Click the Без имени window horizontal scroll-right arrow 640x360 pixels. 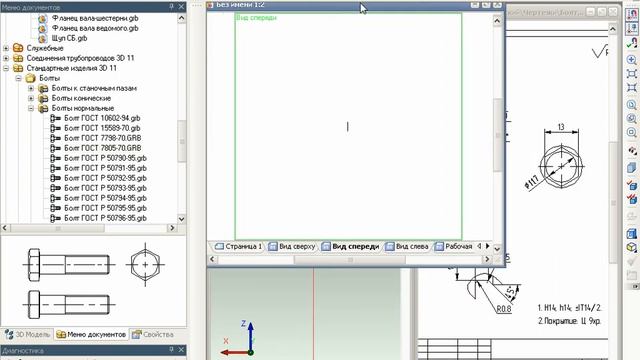pos(487,259)
